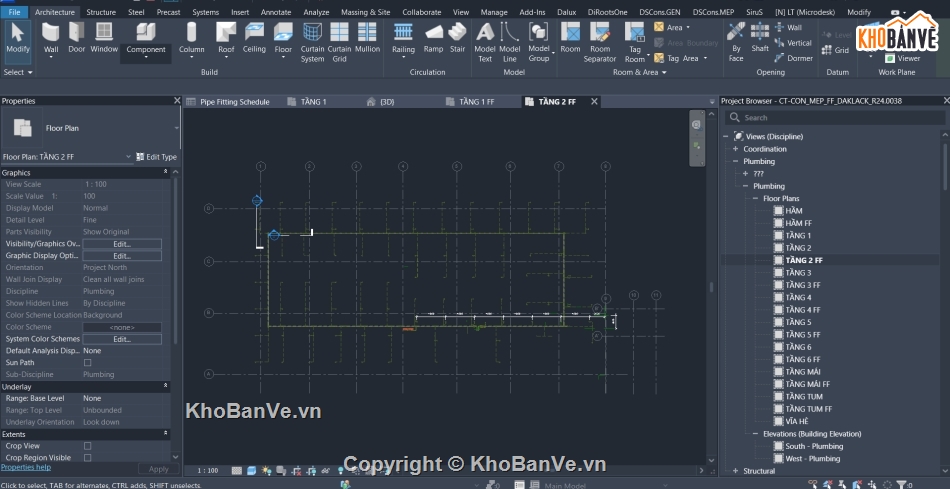Click the Curtain System tool
This screenshot has height=489, width=950.
pos(312,42)
